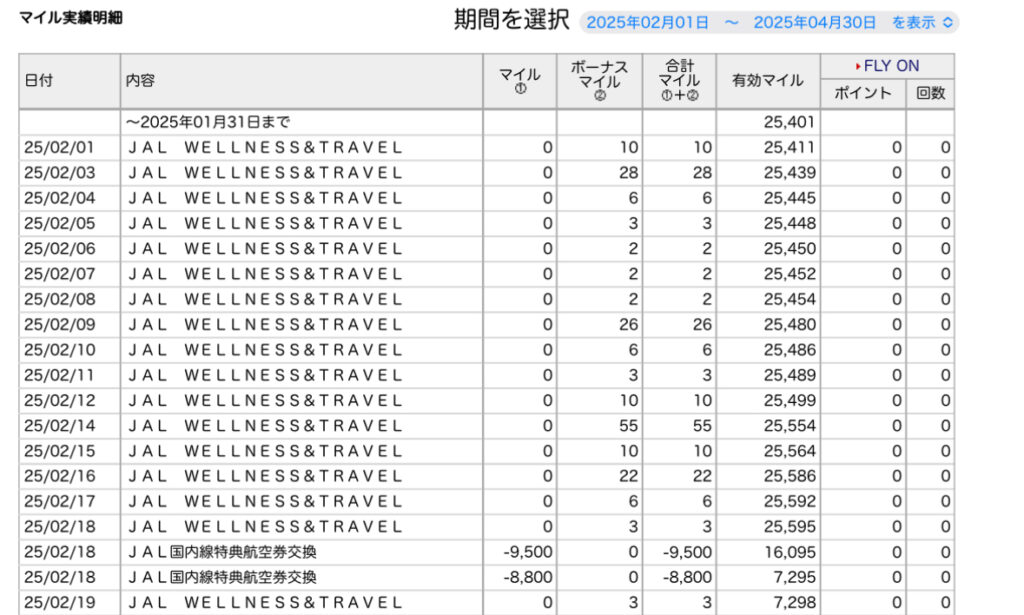
Task: Click valid miles value 7,295
Action: pos(795,577)
